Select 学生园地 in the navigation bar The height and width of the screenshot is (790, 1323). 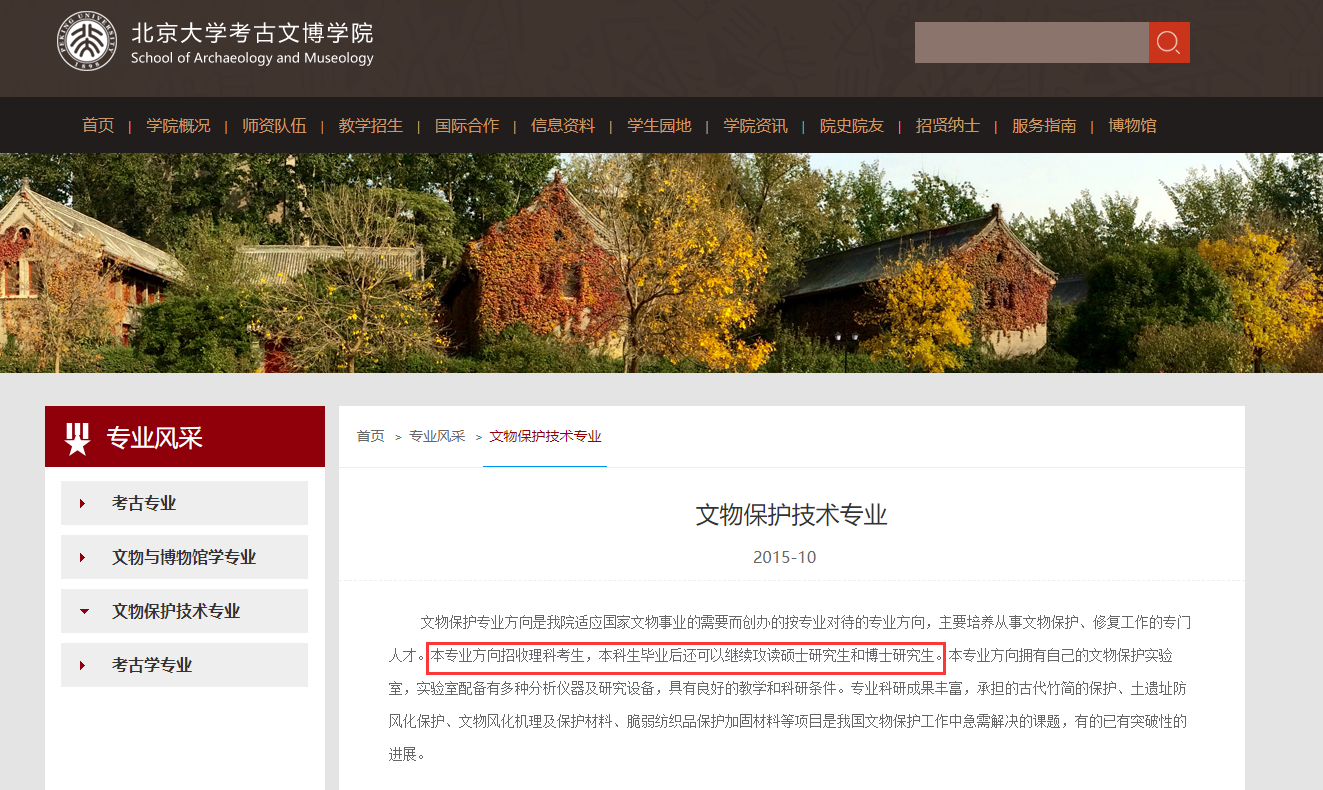[659, 126]
